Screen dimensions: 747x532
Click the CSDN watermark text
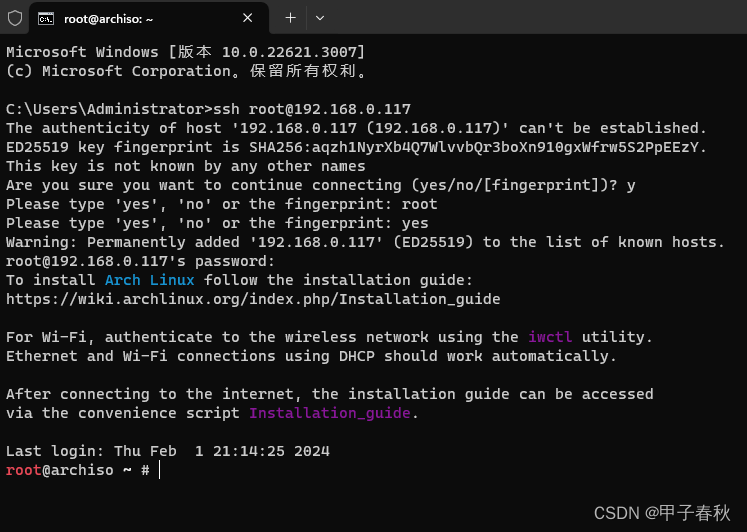coord(662,513)
